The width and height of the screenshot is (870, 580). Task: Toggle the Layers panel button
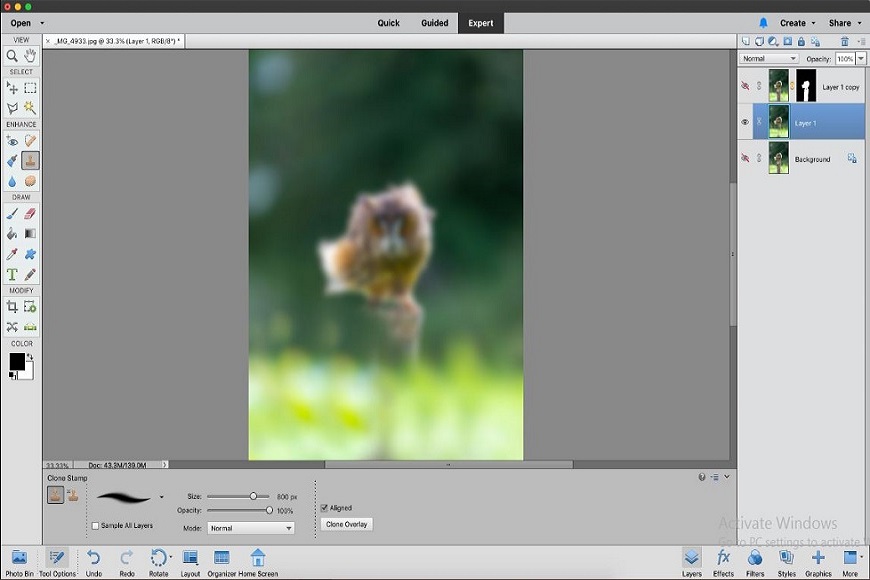(x=691, y=563)
